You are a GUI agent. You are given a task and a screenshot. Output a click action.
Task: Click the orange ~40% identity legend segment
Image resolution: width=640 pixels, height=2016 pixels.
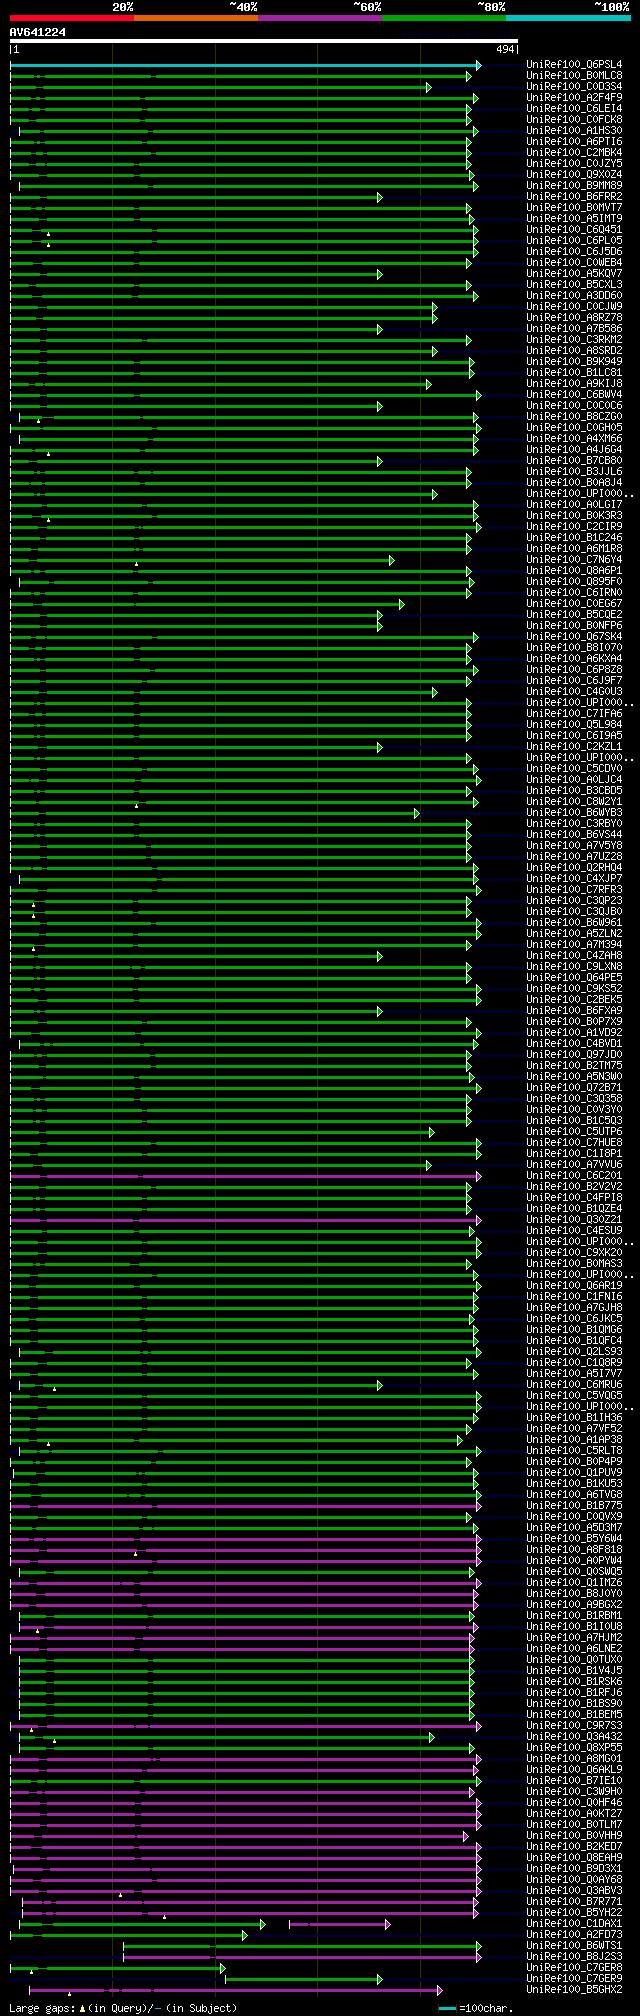click(196, 18)
